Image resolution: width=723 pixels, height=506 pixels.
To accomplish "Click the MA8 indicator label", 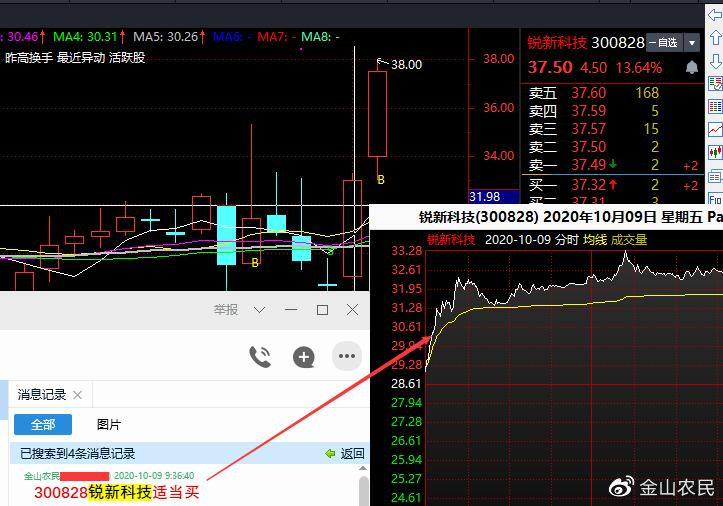I will pos(320,36).
